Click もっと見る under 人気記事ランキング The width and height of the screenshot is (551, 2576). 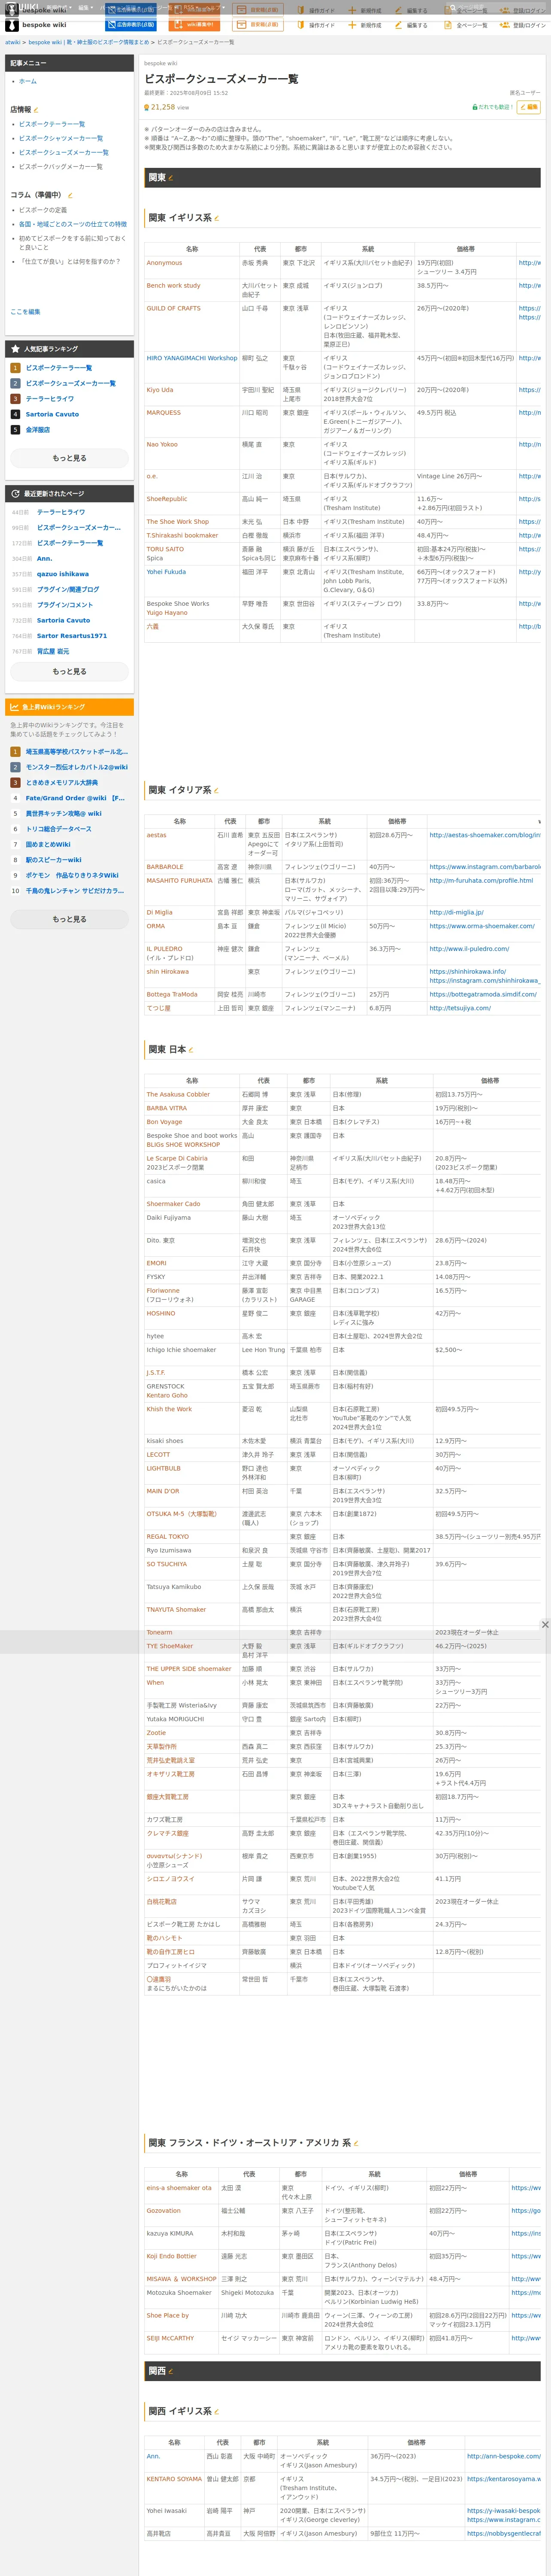click(x=69, y=458)
